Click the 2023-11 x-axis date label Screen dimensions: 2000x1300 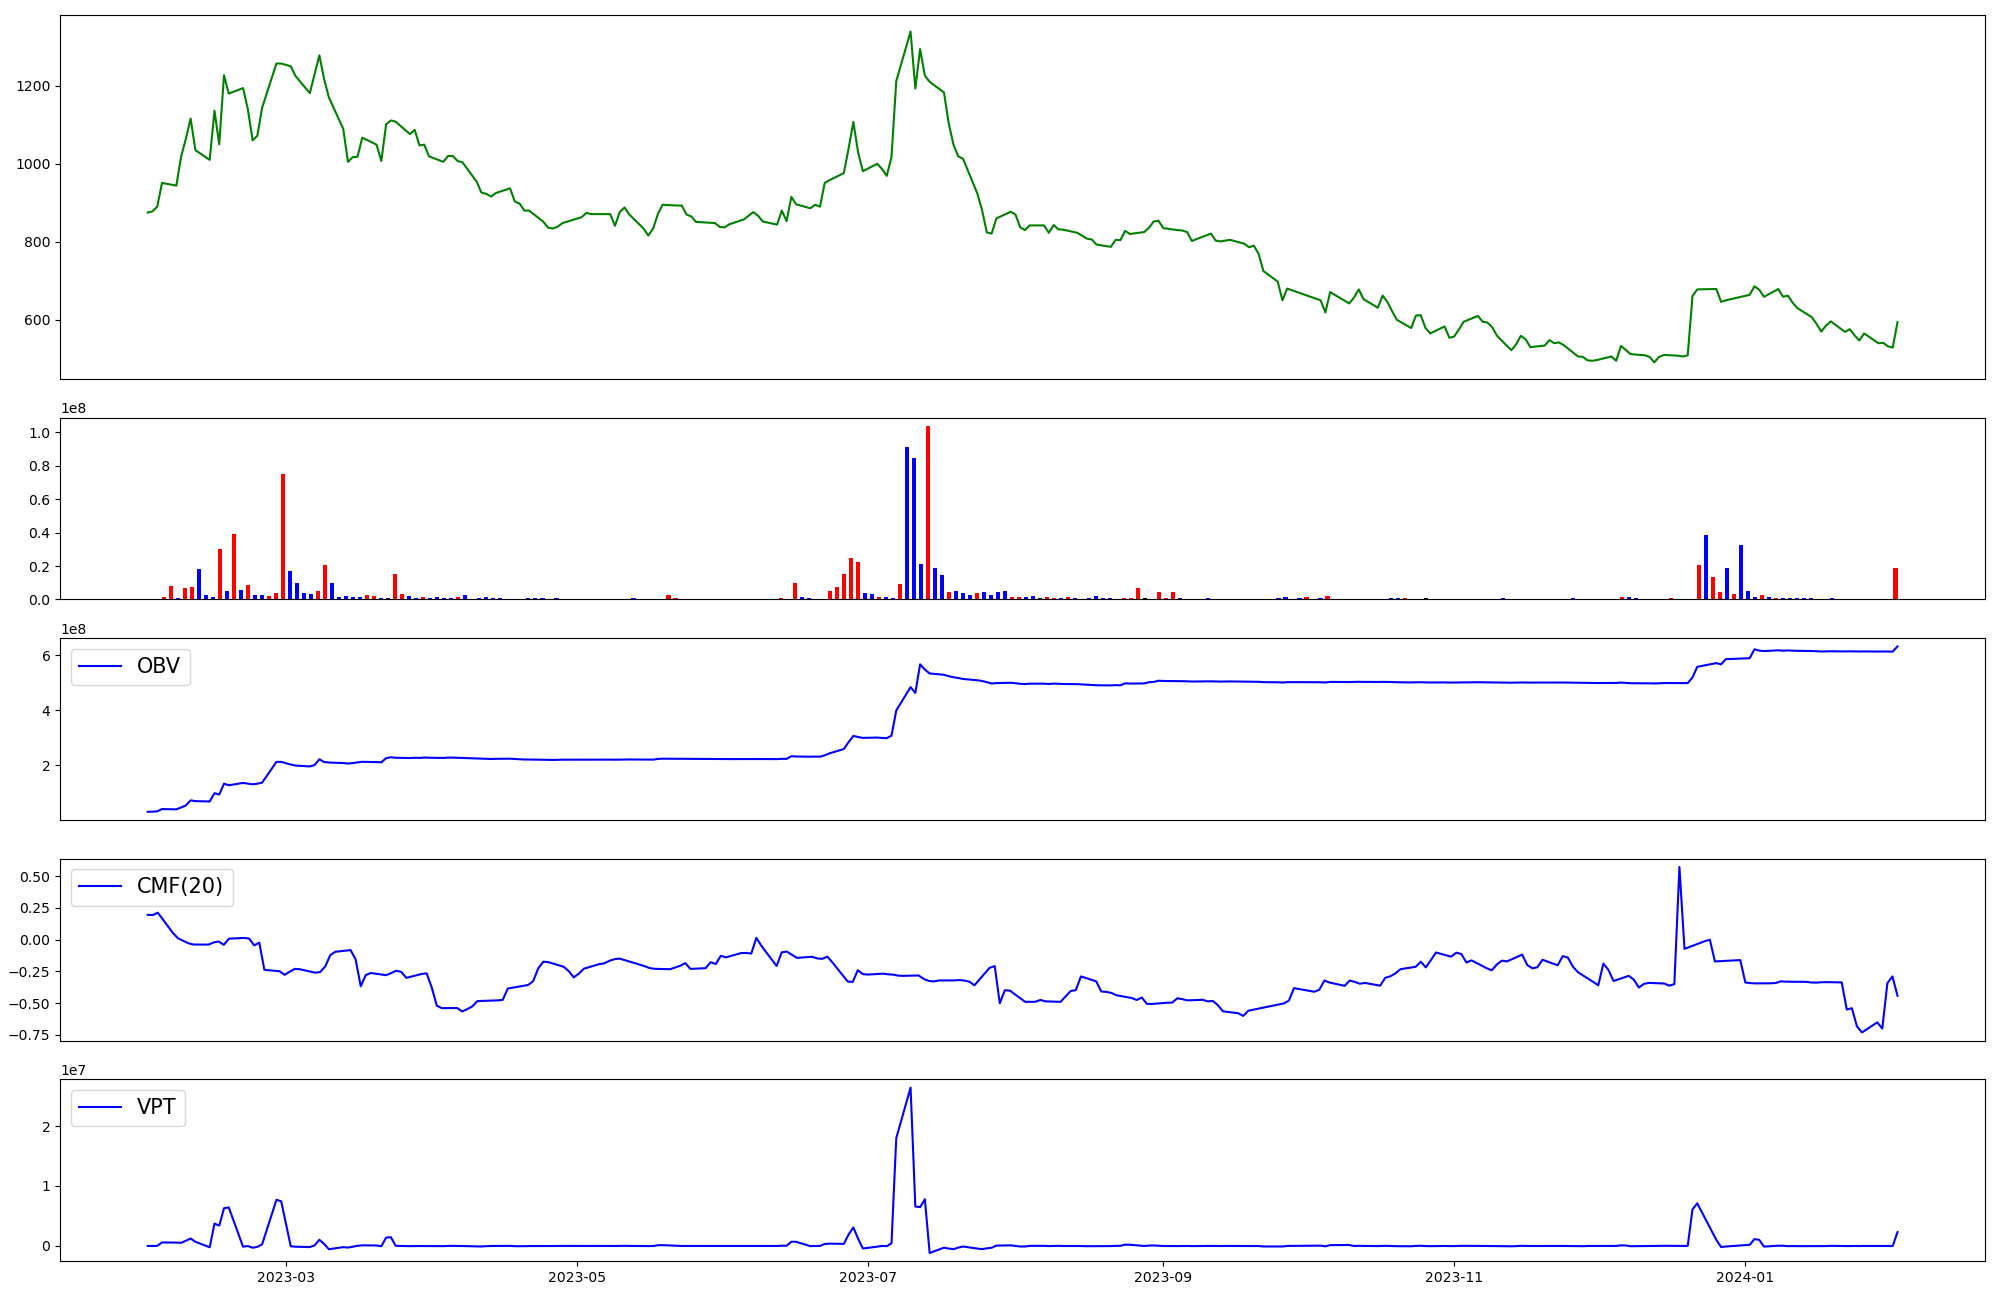pos(1454,1277)
